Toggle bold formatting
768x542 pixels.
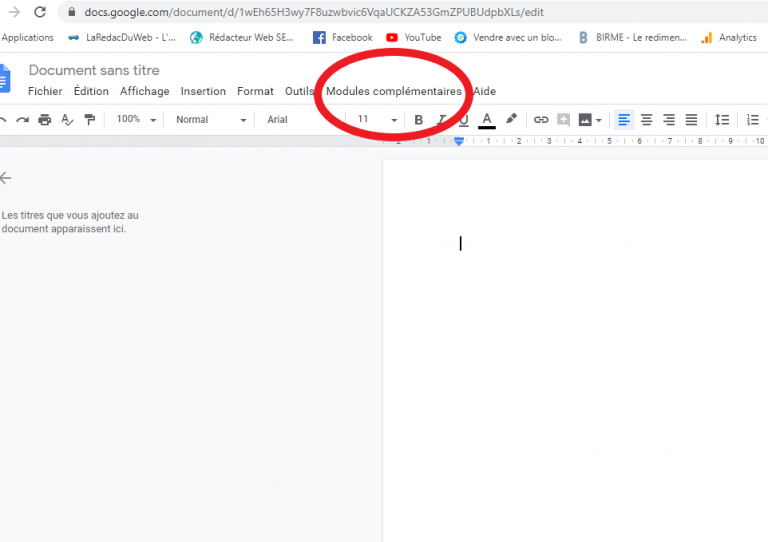click(x=419, y=120)
